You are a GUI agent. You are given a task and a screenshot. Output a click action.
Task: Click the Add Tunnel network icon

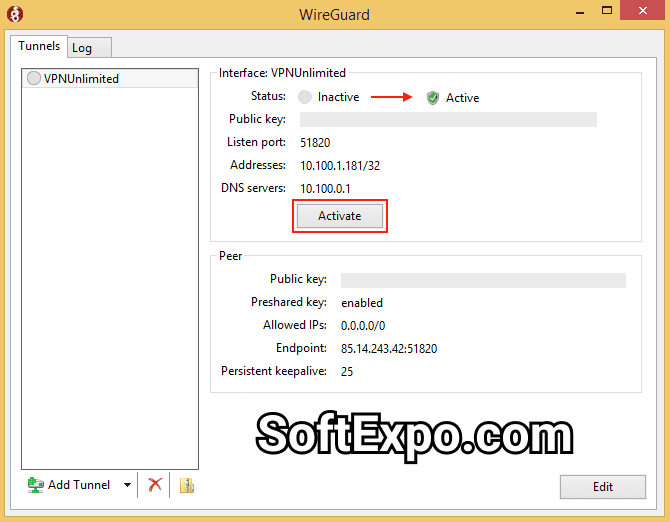tap(36, 485)
